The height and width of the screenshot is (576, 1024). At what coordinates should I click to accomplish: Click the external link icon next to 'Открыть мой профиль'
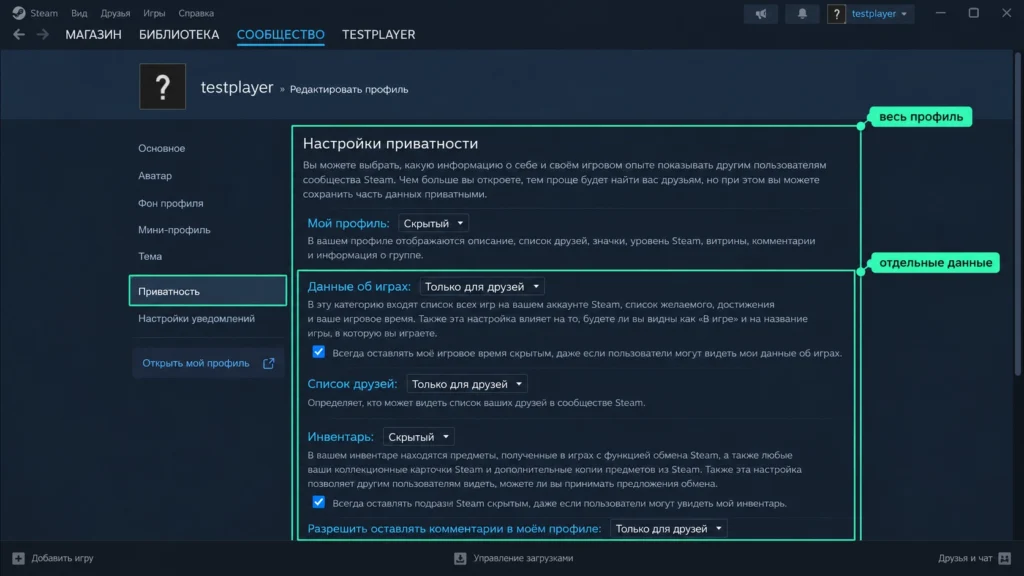pos(268,364)
